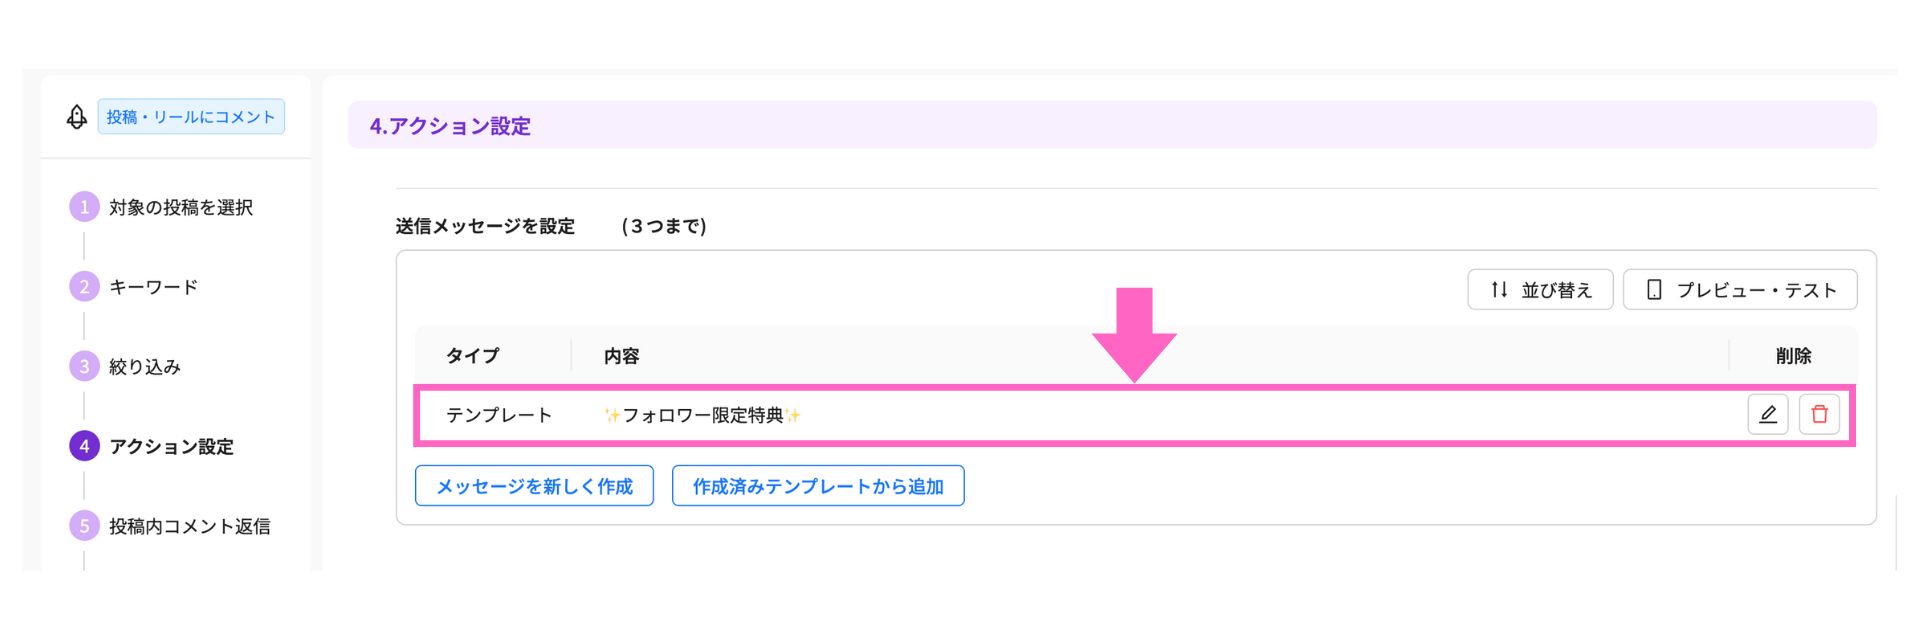Select step 2 circle キーワード
Viewport: 1920px width, 640px height.
click(84, 287)
